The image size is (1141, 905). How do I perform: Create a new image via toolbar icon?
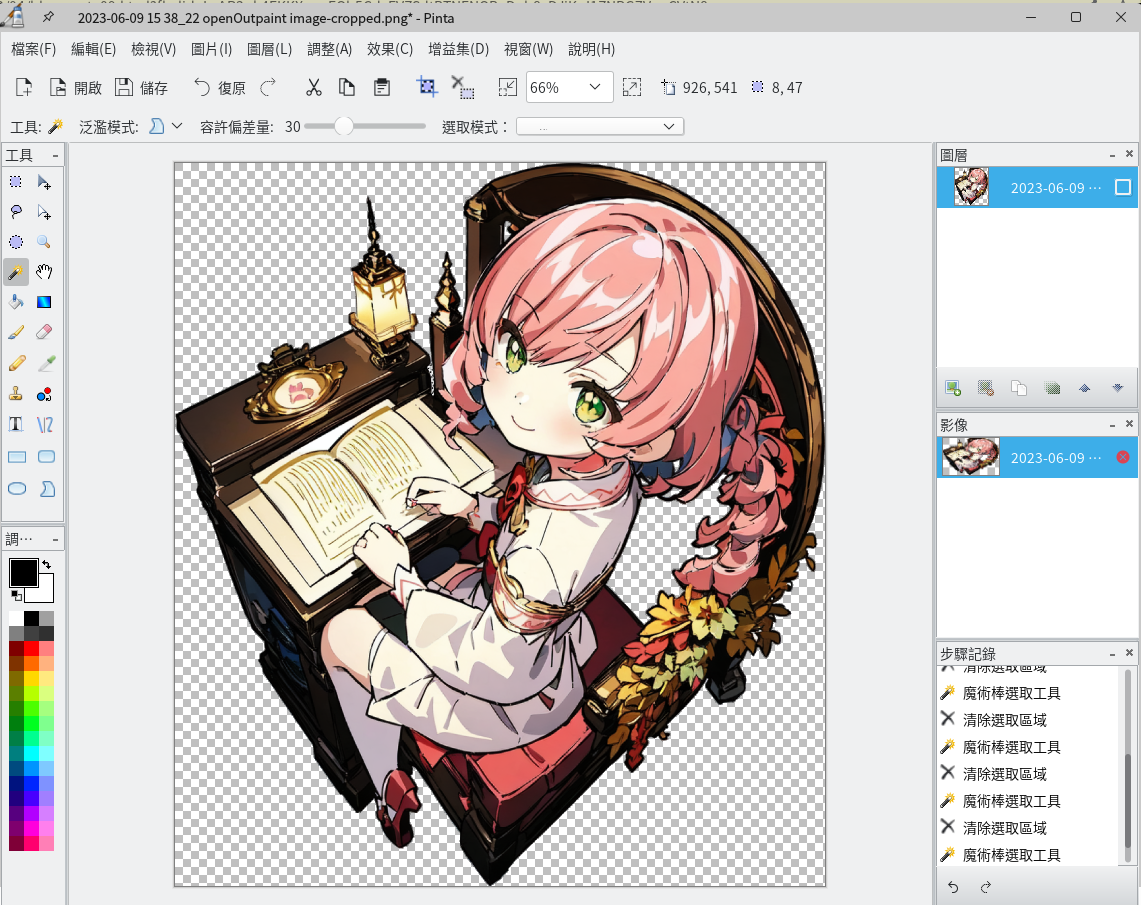[x=24, y=87]
